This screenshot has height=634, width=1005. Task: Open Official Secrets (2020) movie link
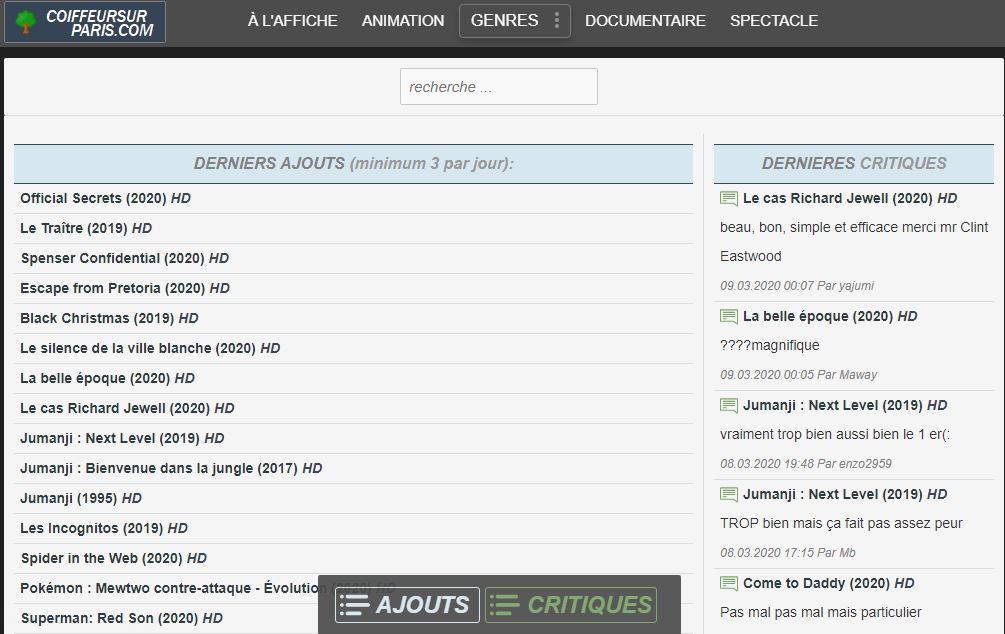pos(94,199)
